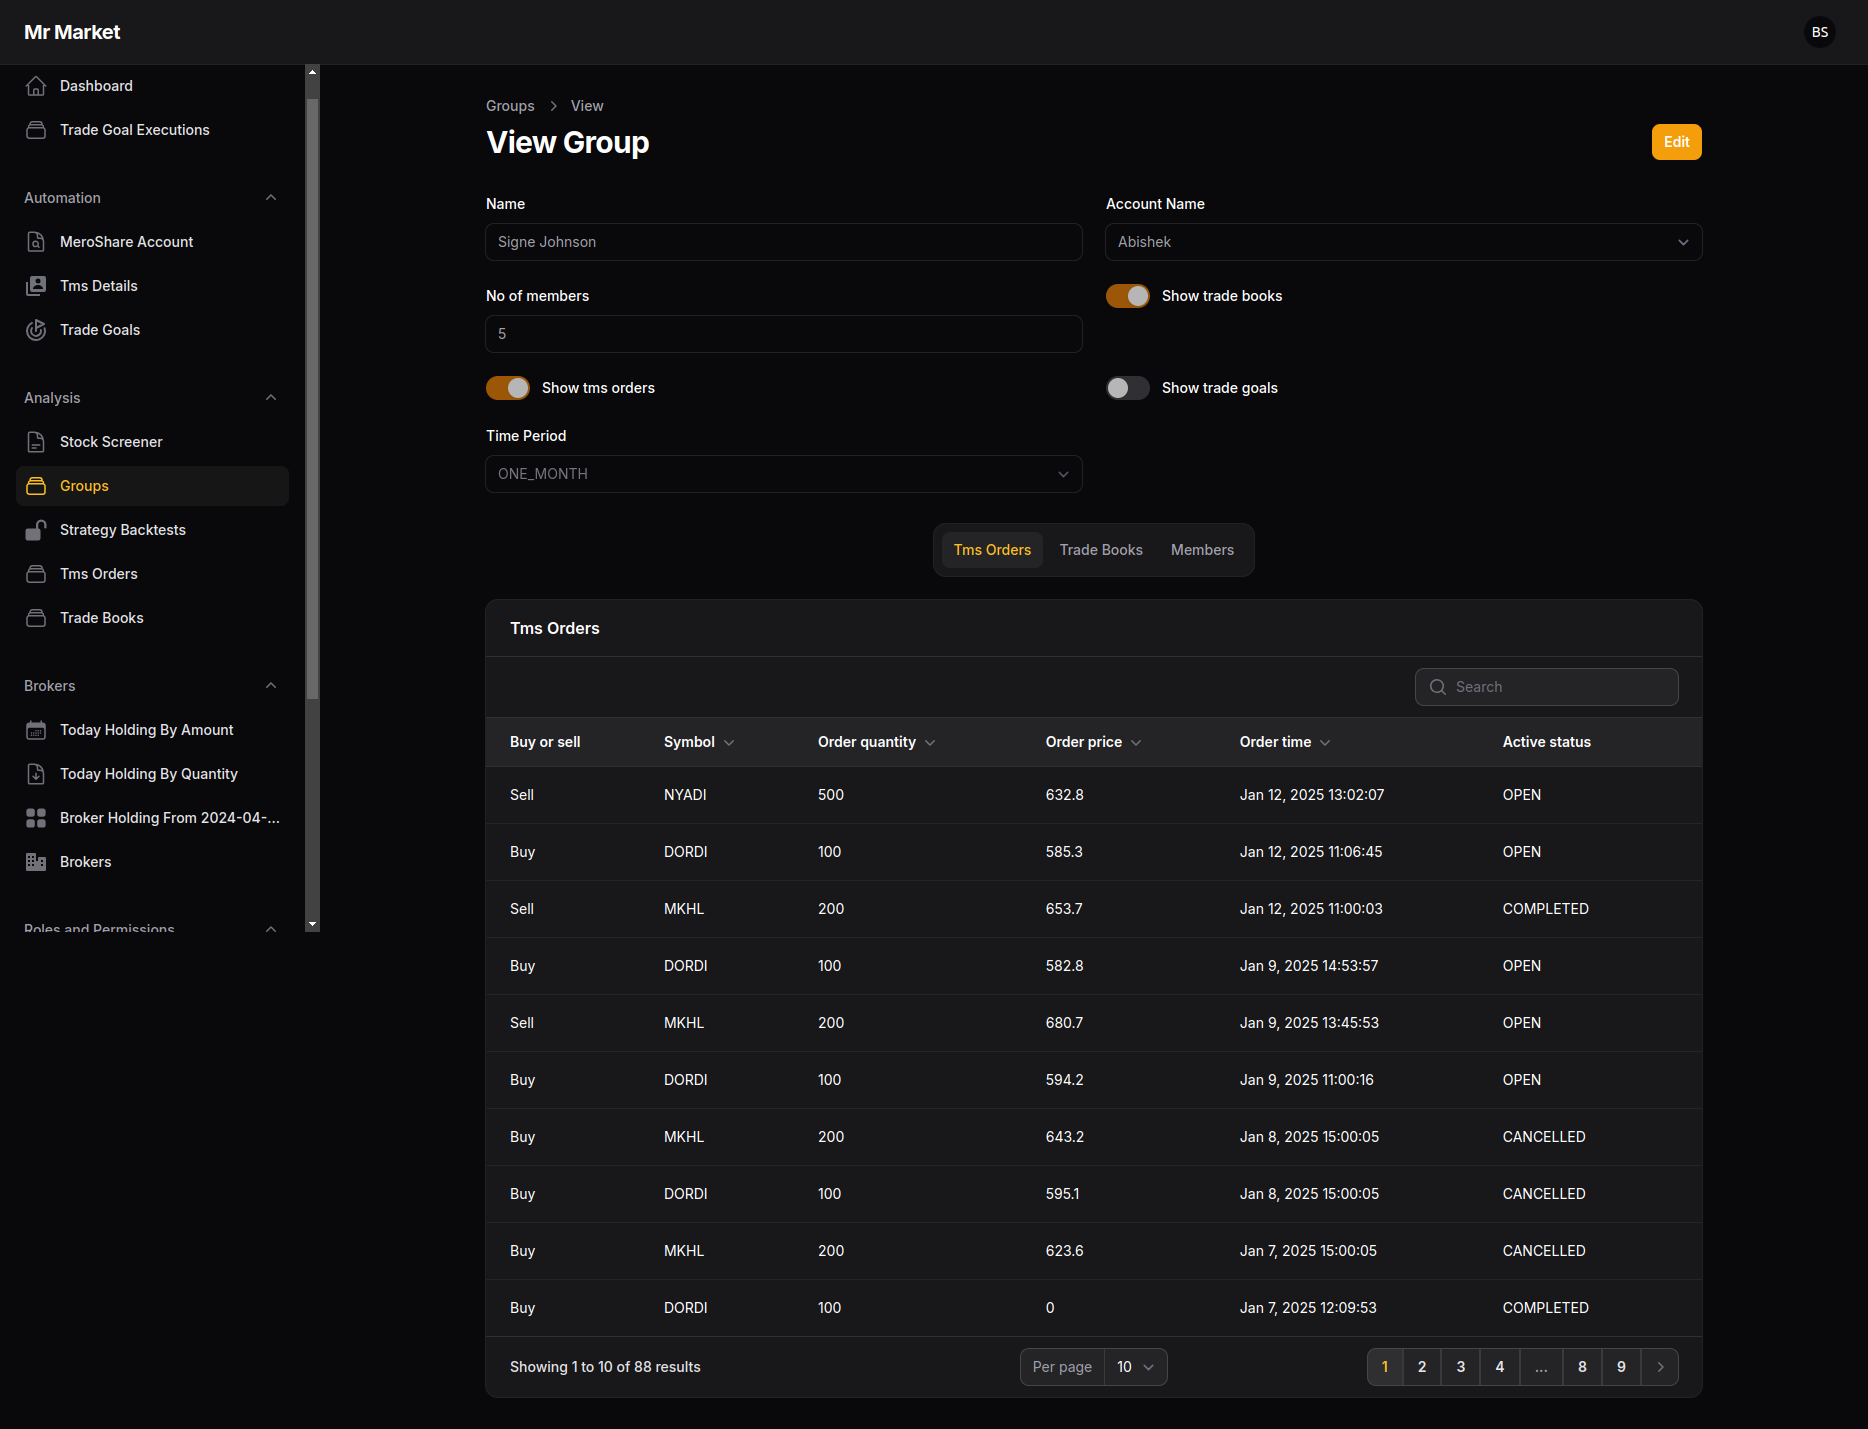Click the search magnifier icon

[1438, 687]
